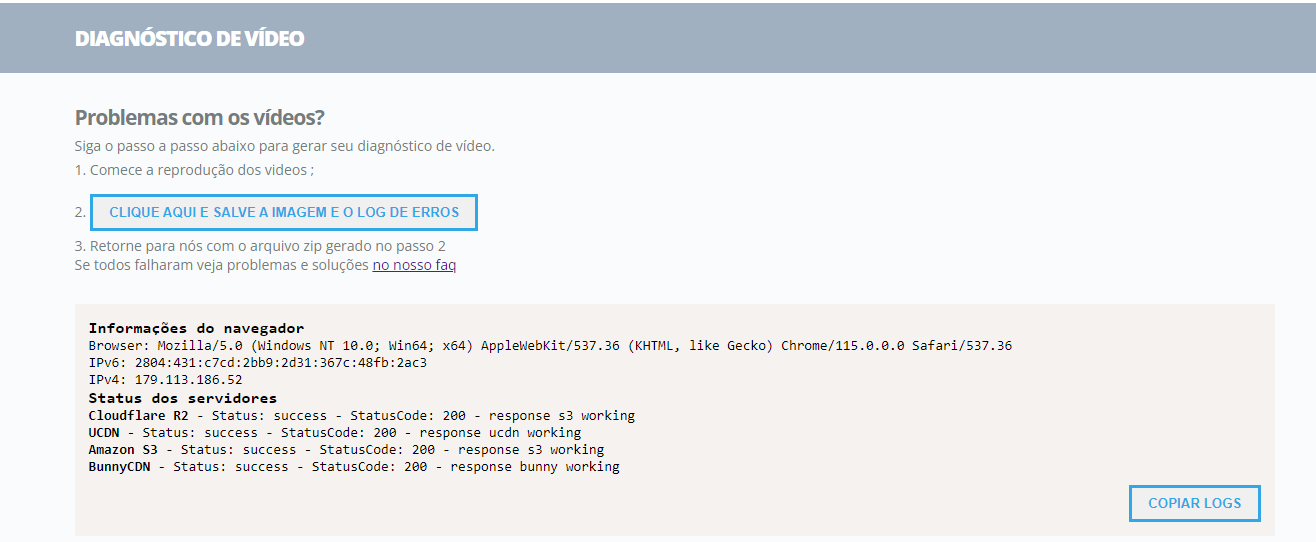Screen dimensions: 1316x542
Task: Click the step number 2 label
Action: point(80,213)
